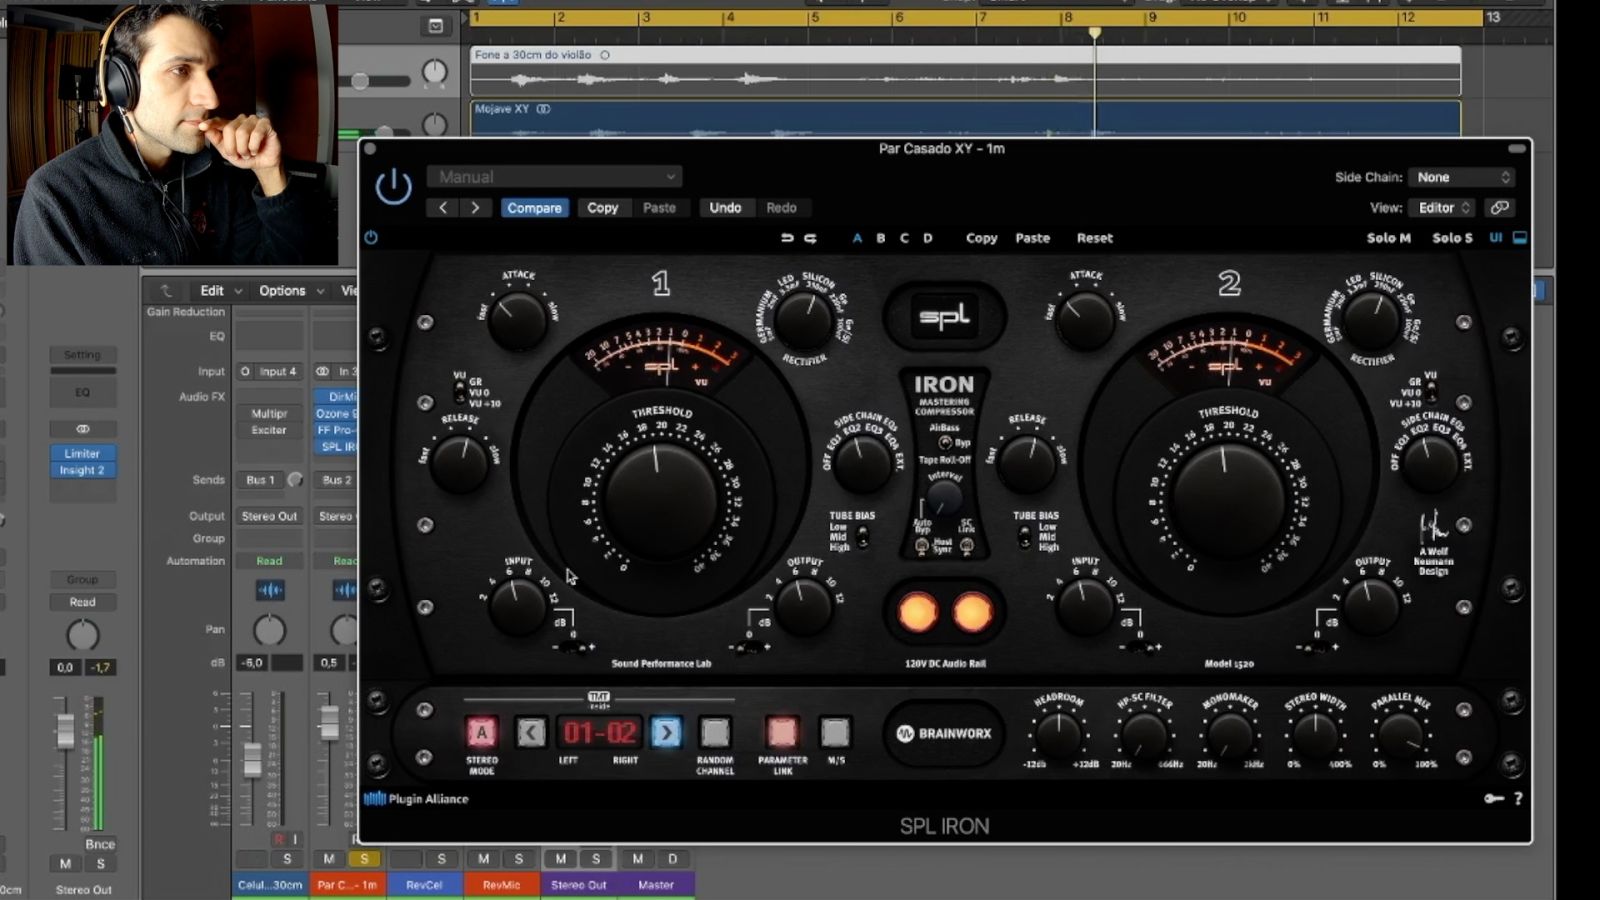Toggle the Stereo Mode A button

(481, 733)
